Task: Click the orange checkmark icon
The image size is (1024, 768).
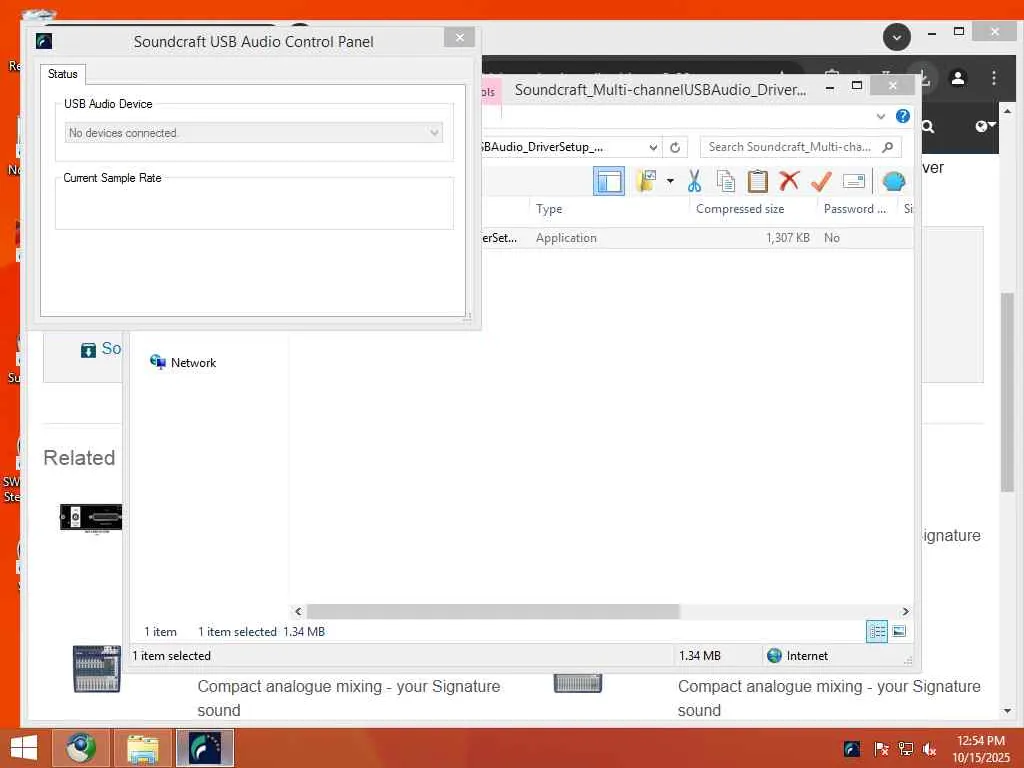Action: (821, 181)
